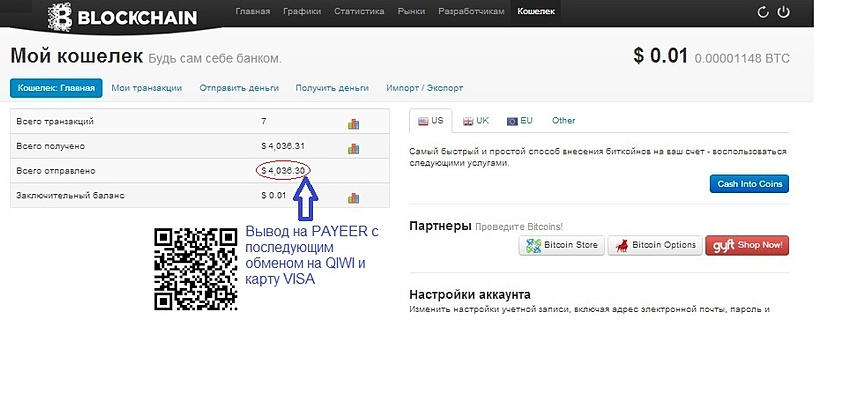This screenshot has height=394, width=843.
Task: Select the Other region tab
Action: pyautogui.click(x=563, y=120)
